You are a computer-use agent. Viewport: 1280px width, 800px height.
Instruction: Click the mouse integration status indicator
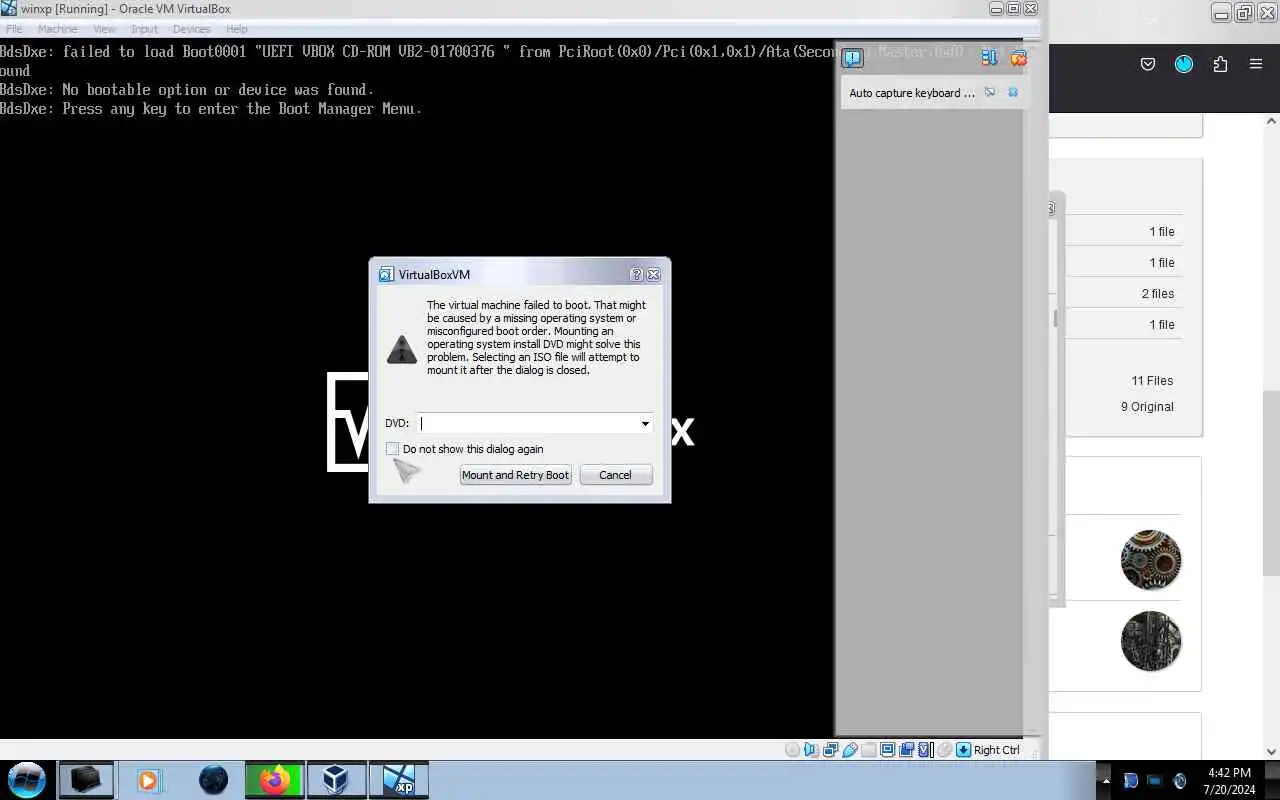pyautogui.click(x=945, y=750)
